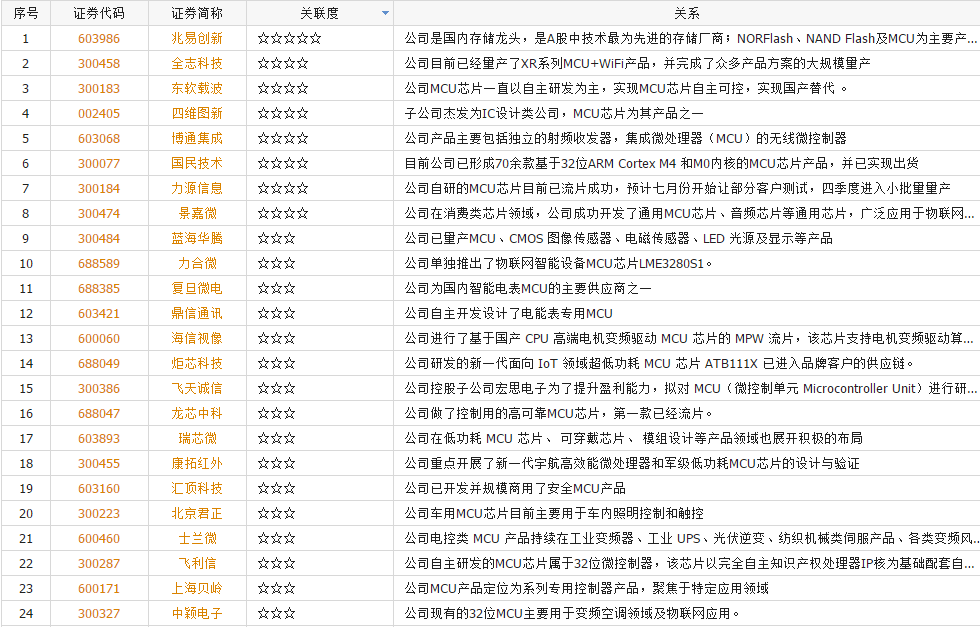Open stock code 300287

tap(99, 563)
